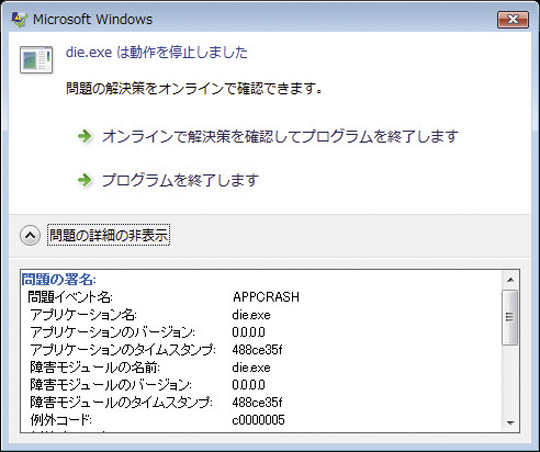
Task: Click the scrollbar up arrow in details
Action: (x=510, y=280)
